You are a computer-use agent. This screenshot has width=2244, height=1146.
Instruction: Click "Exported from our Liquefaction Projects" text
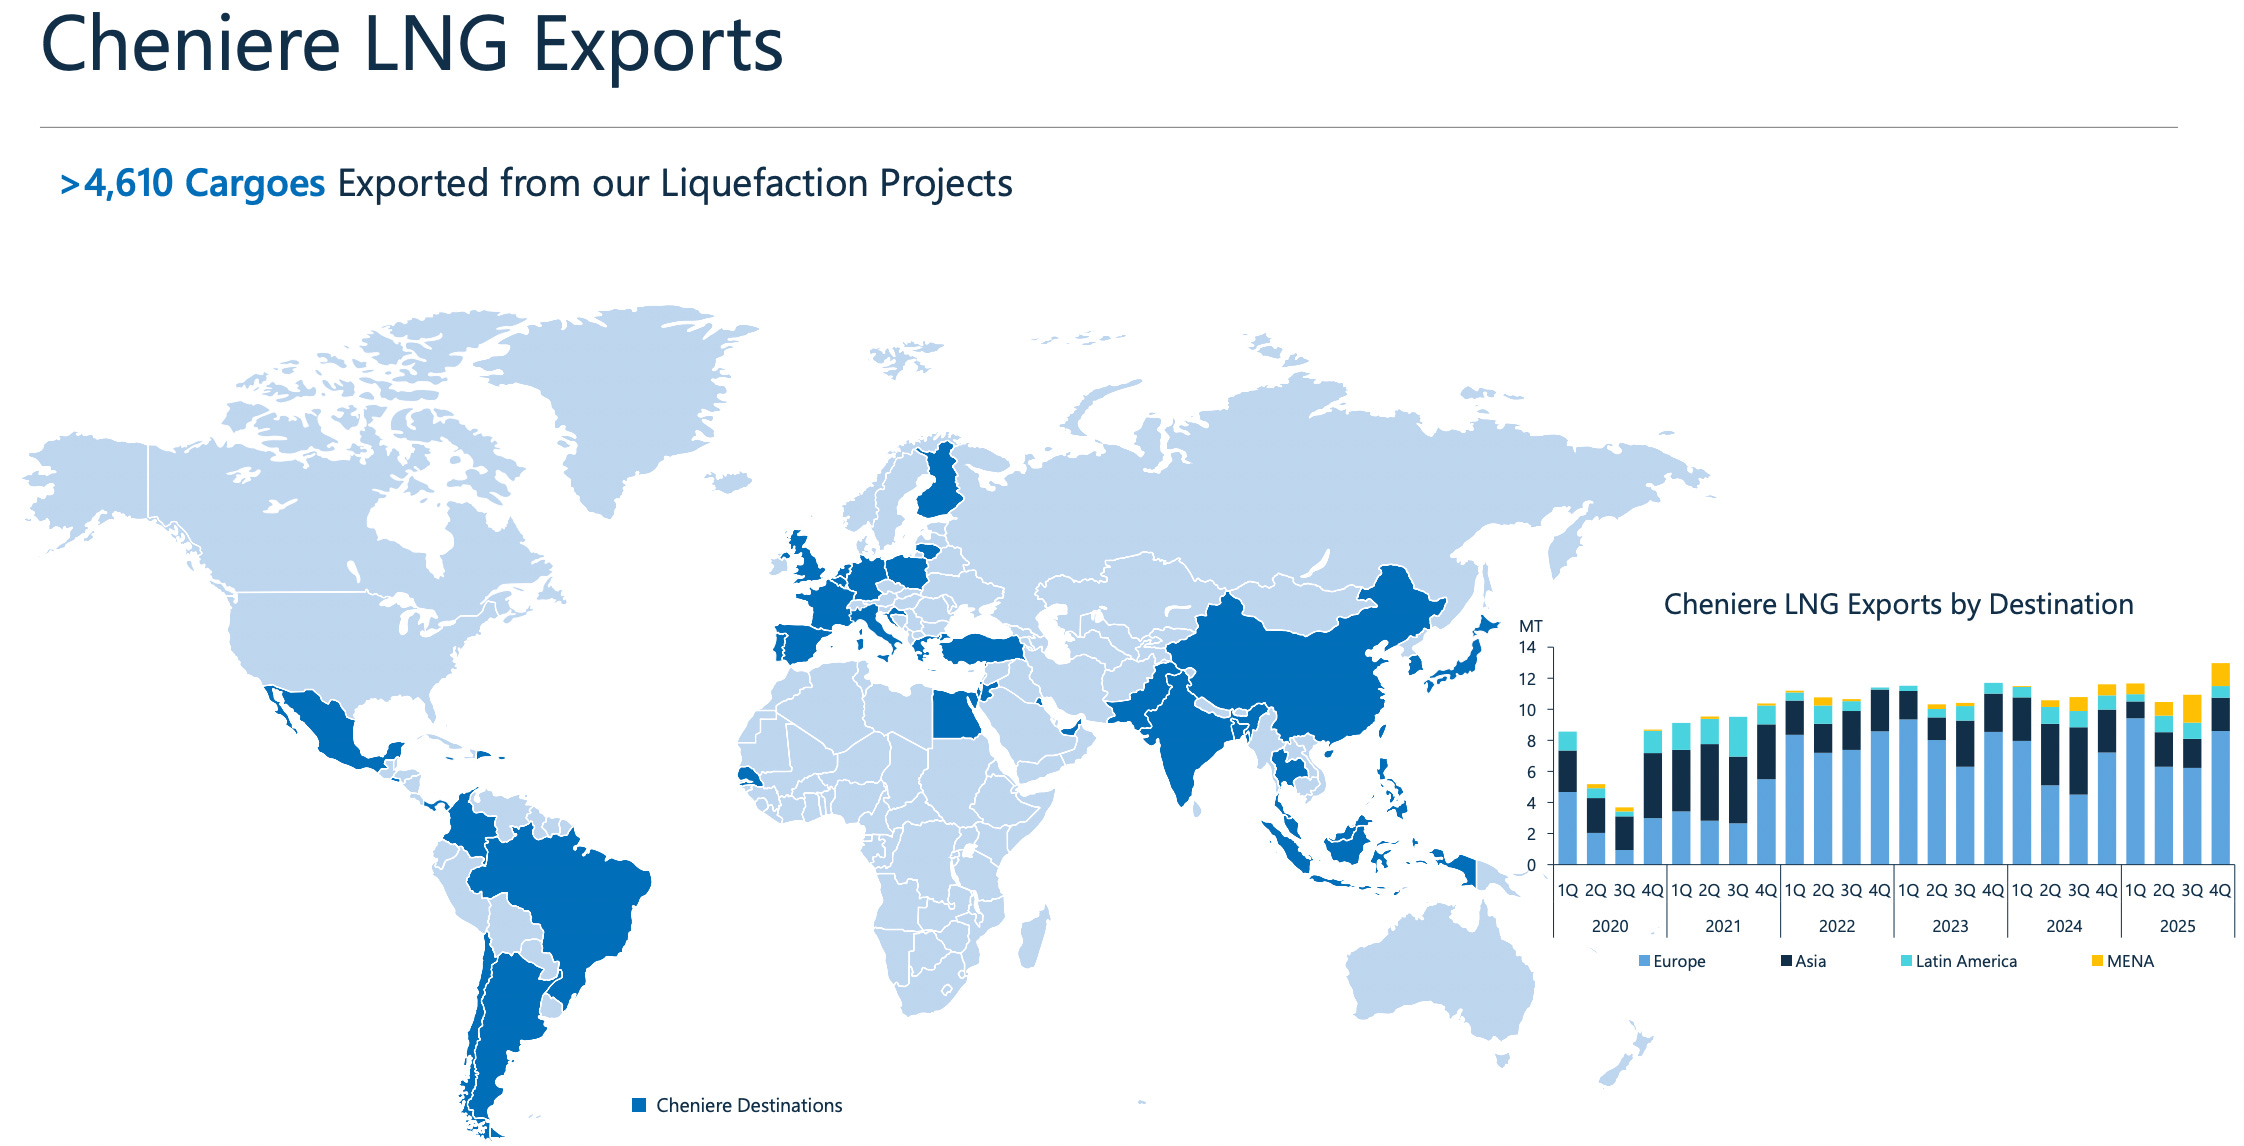[675, 184]
